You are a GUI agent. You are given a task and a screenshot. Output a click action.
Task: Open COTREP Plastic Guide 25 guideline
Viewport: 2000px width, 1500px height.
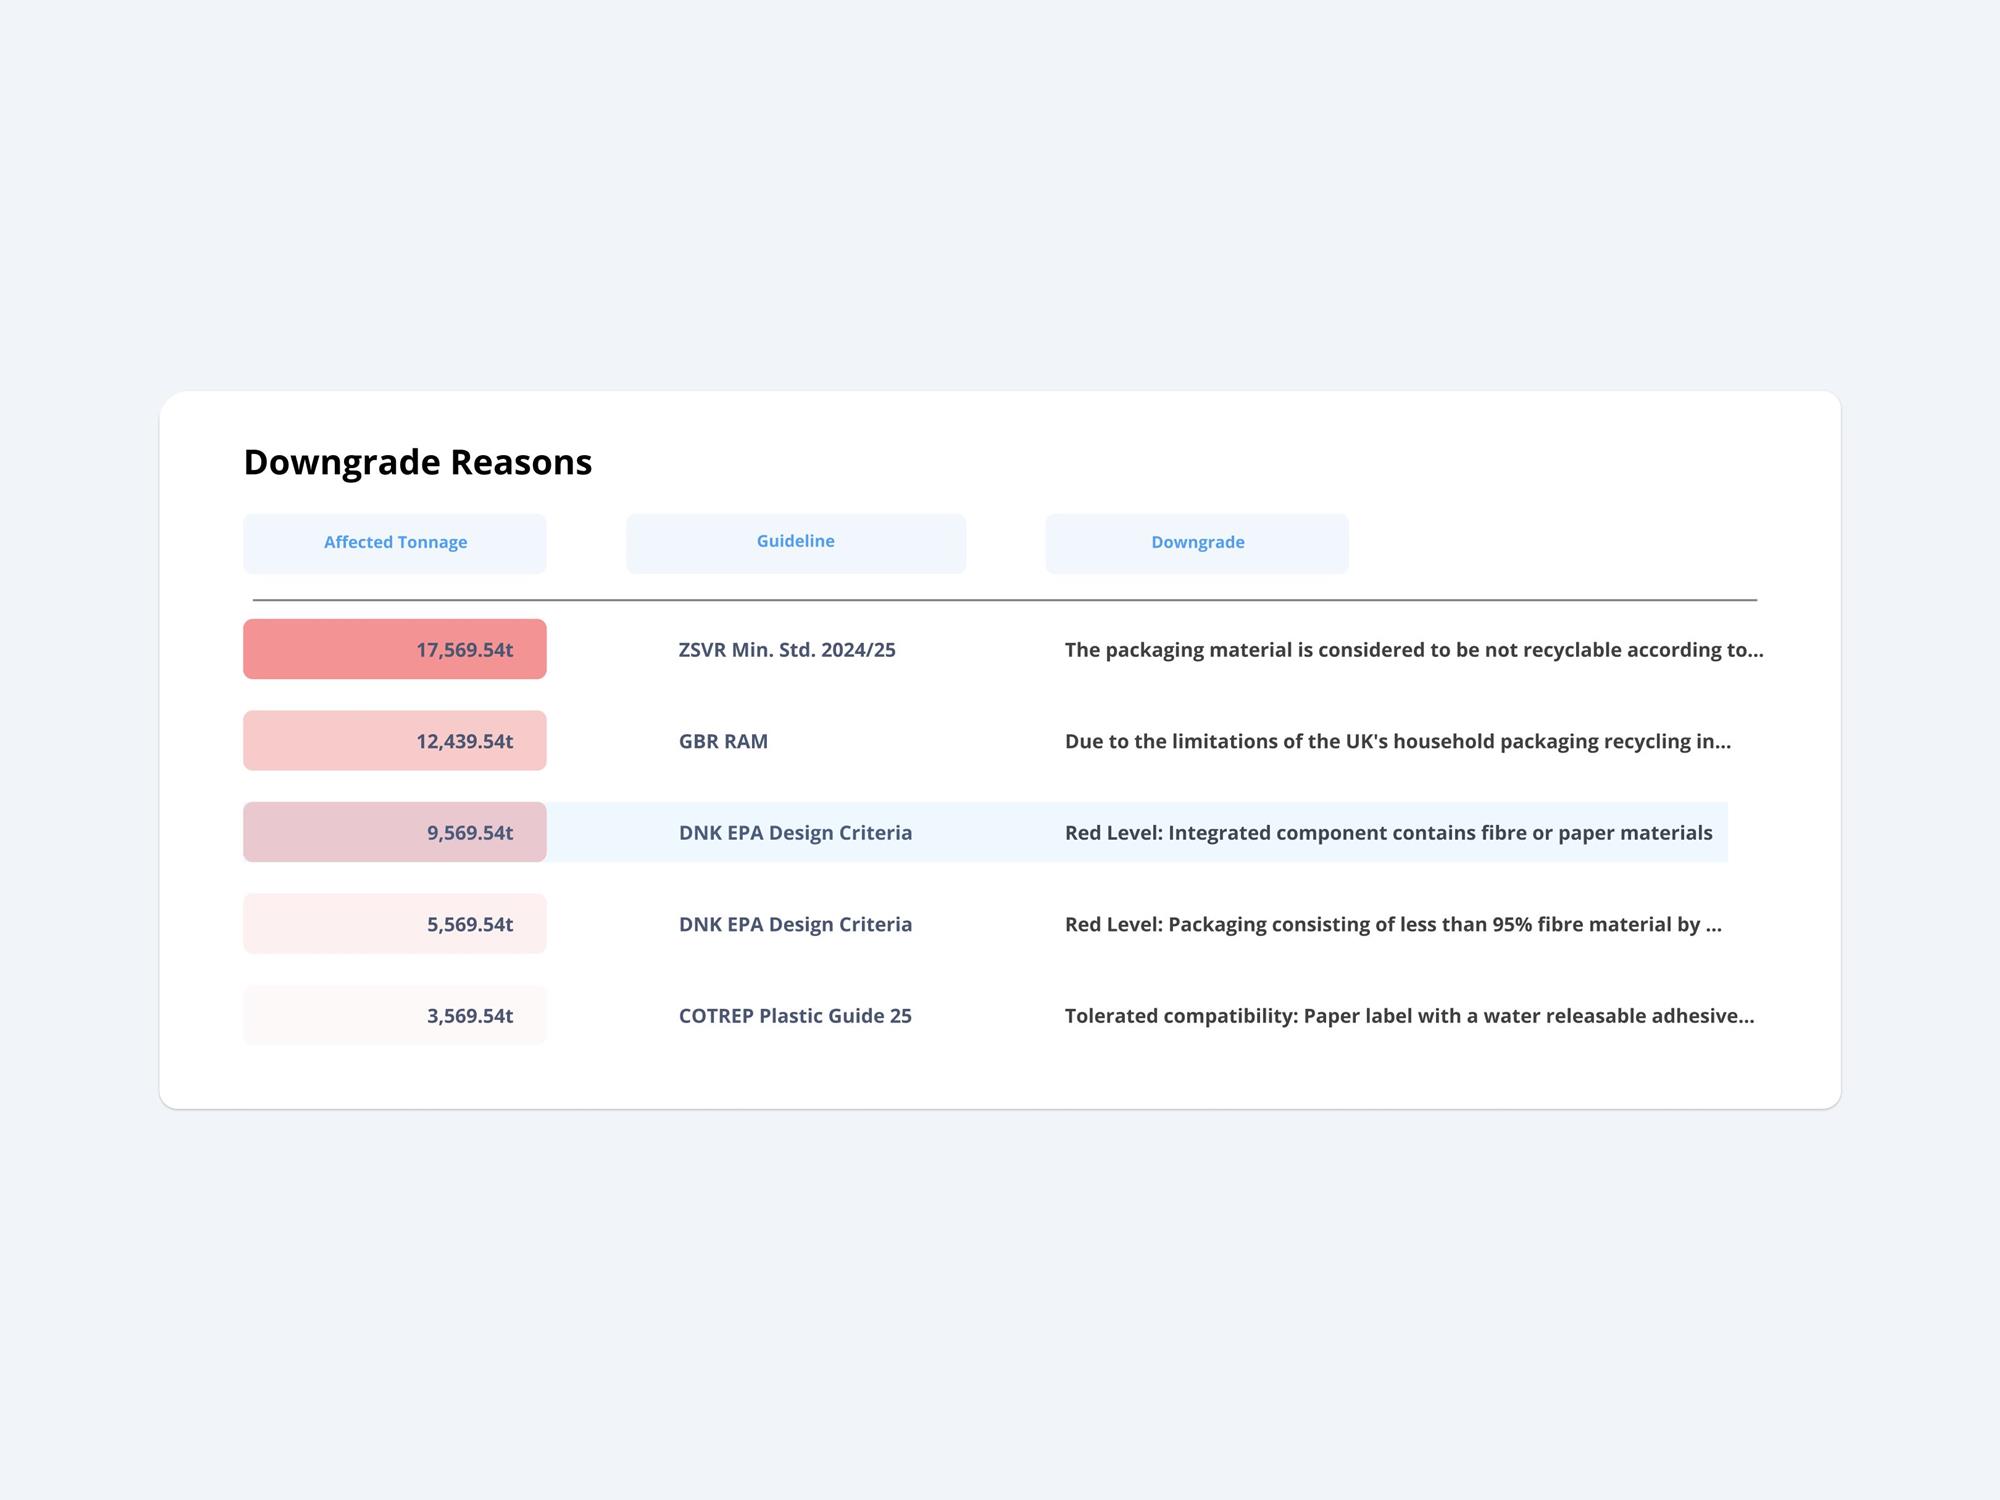795,1016
